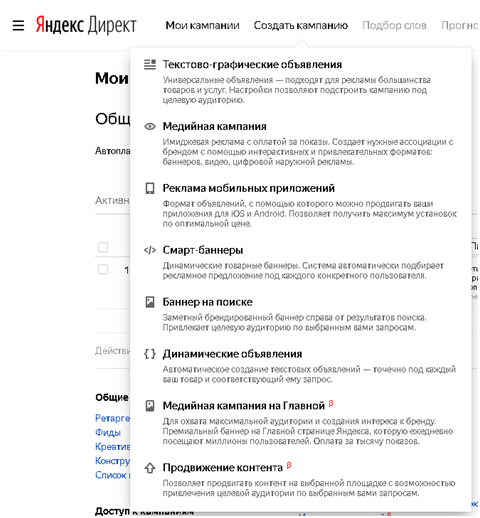Image resolution: width=480 pixels, height=518 pixels.
Task: Choose Реклама мобильных приложений option
Action: (249, 188)
